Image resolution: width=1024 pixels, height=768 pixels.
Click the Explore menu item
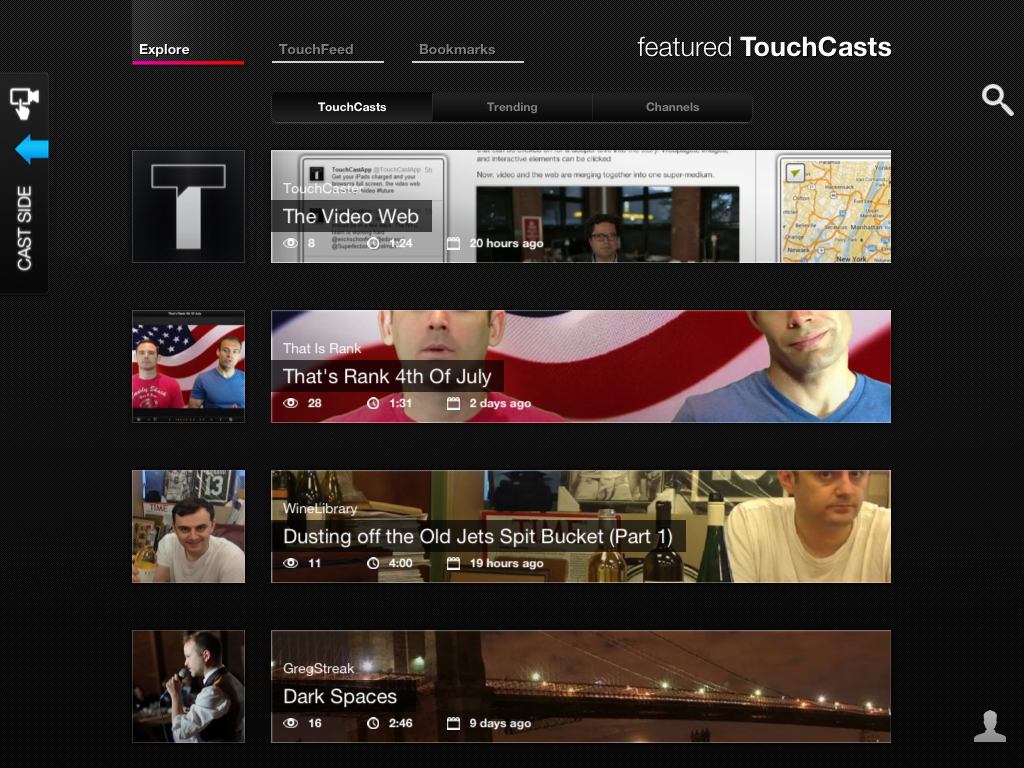pos(164,48)
